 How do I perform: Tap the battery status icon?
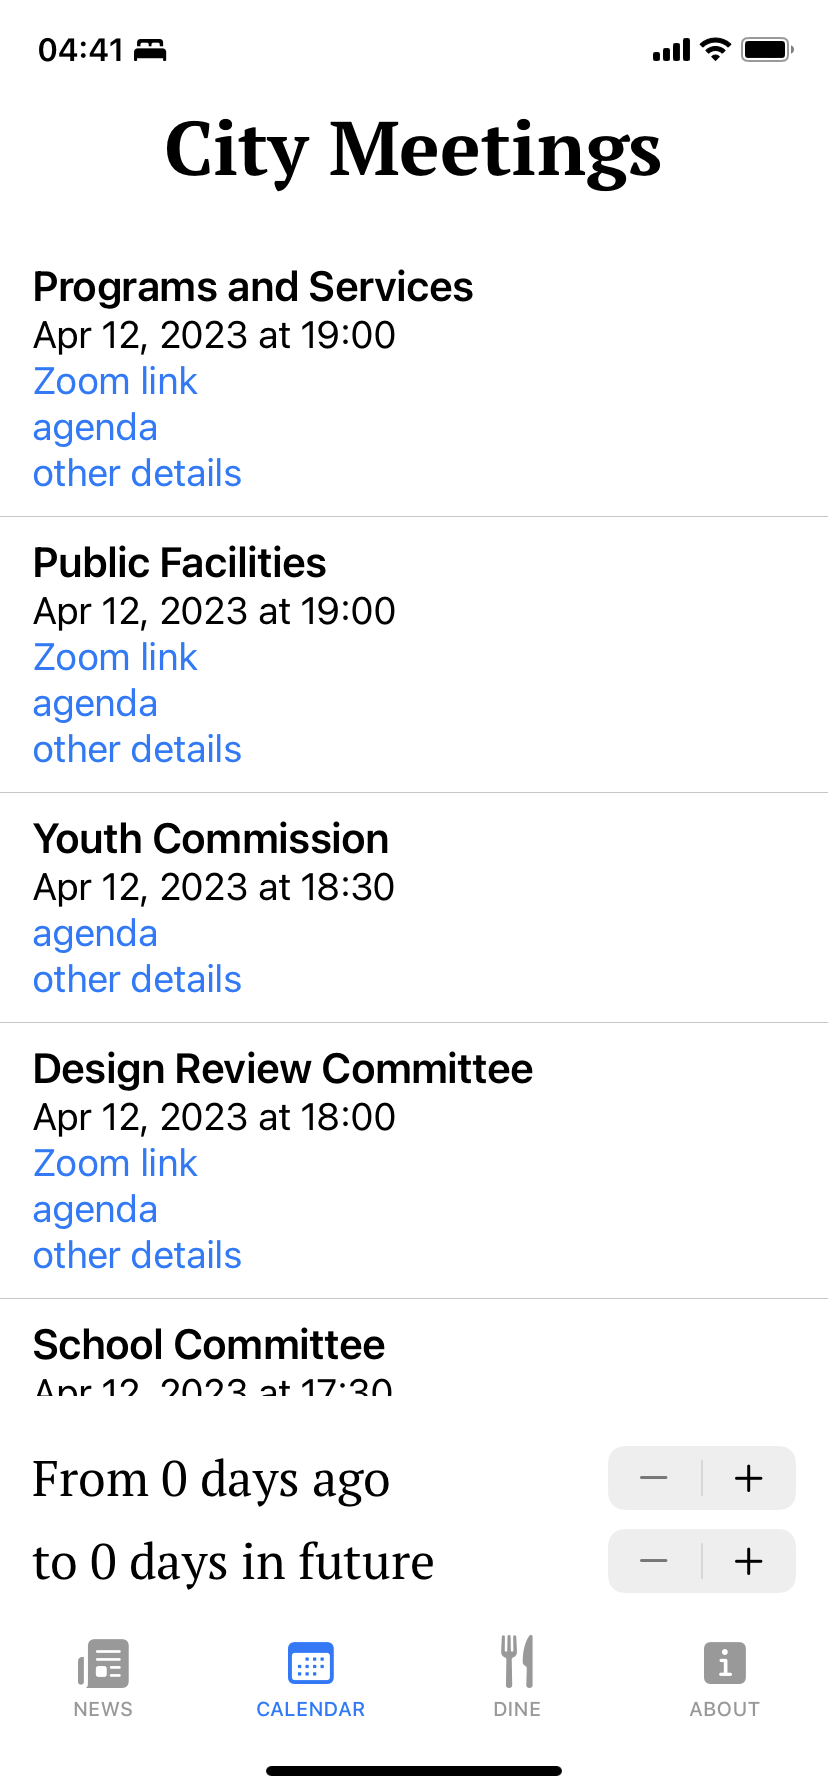pos(767,49)
